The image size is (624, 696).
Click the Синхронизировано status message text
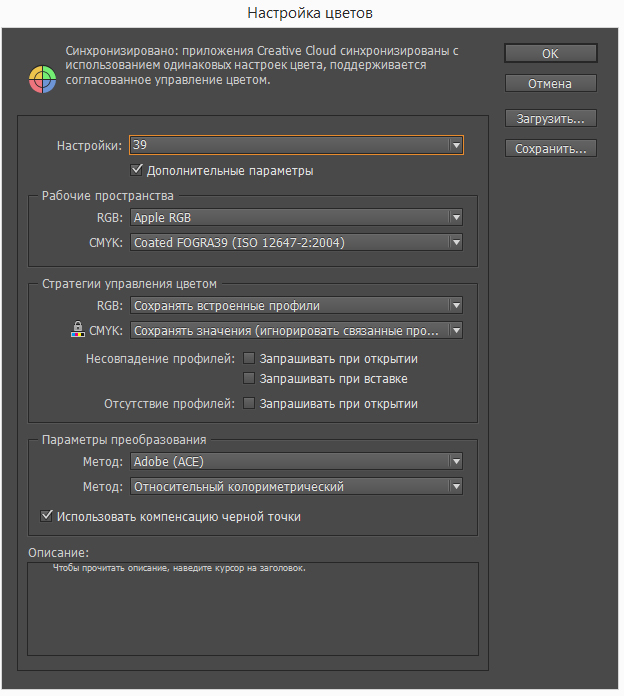coord(262,65)
